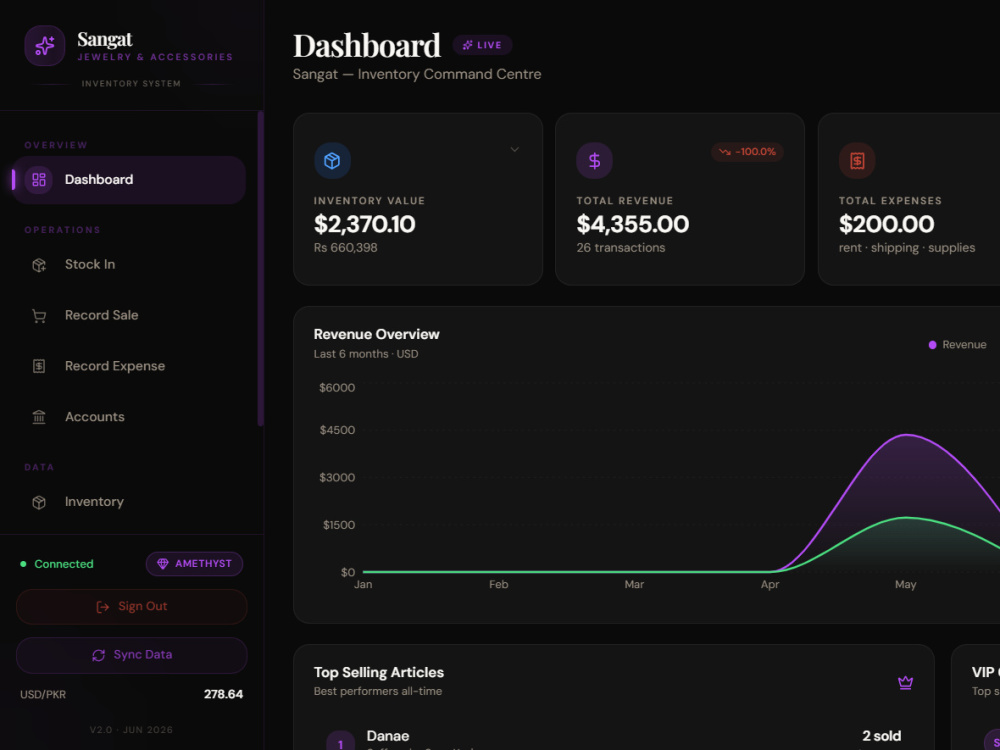Click the Jan label on chart axis
Screen dimensions: 1000x750
[x=363, y=585]
